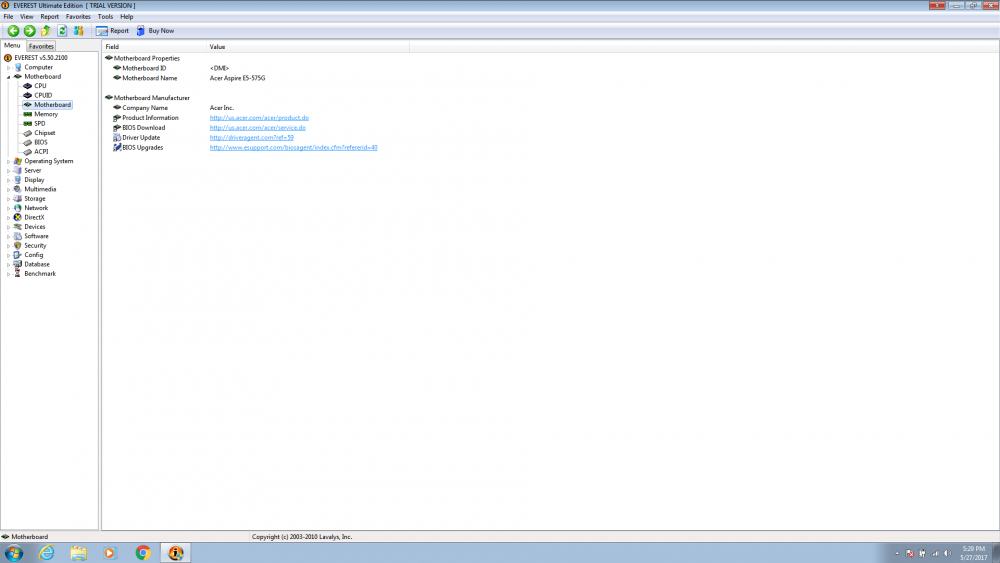Open the Favorites menu
This screenshot has width=1000, height=563.
[x=78, y=17]
